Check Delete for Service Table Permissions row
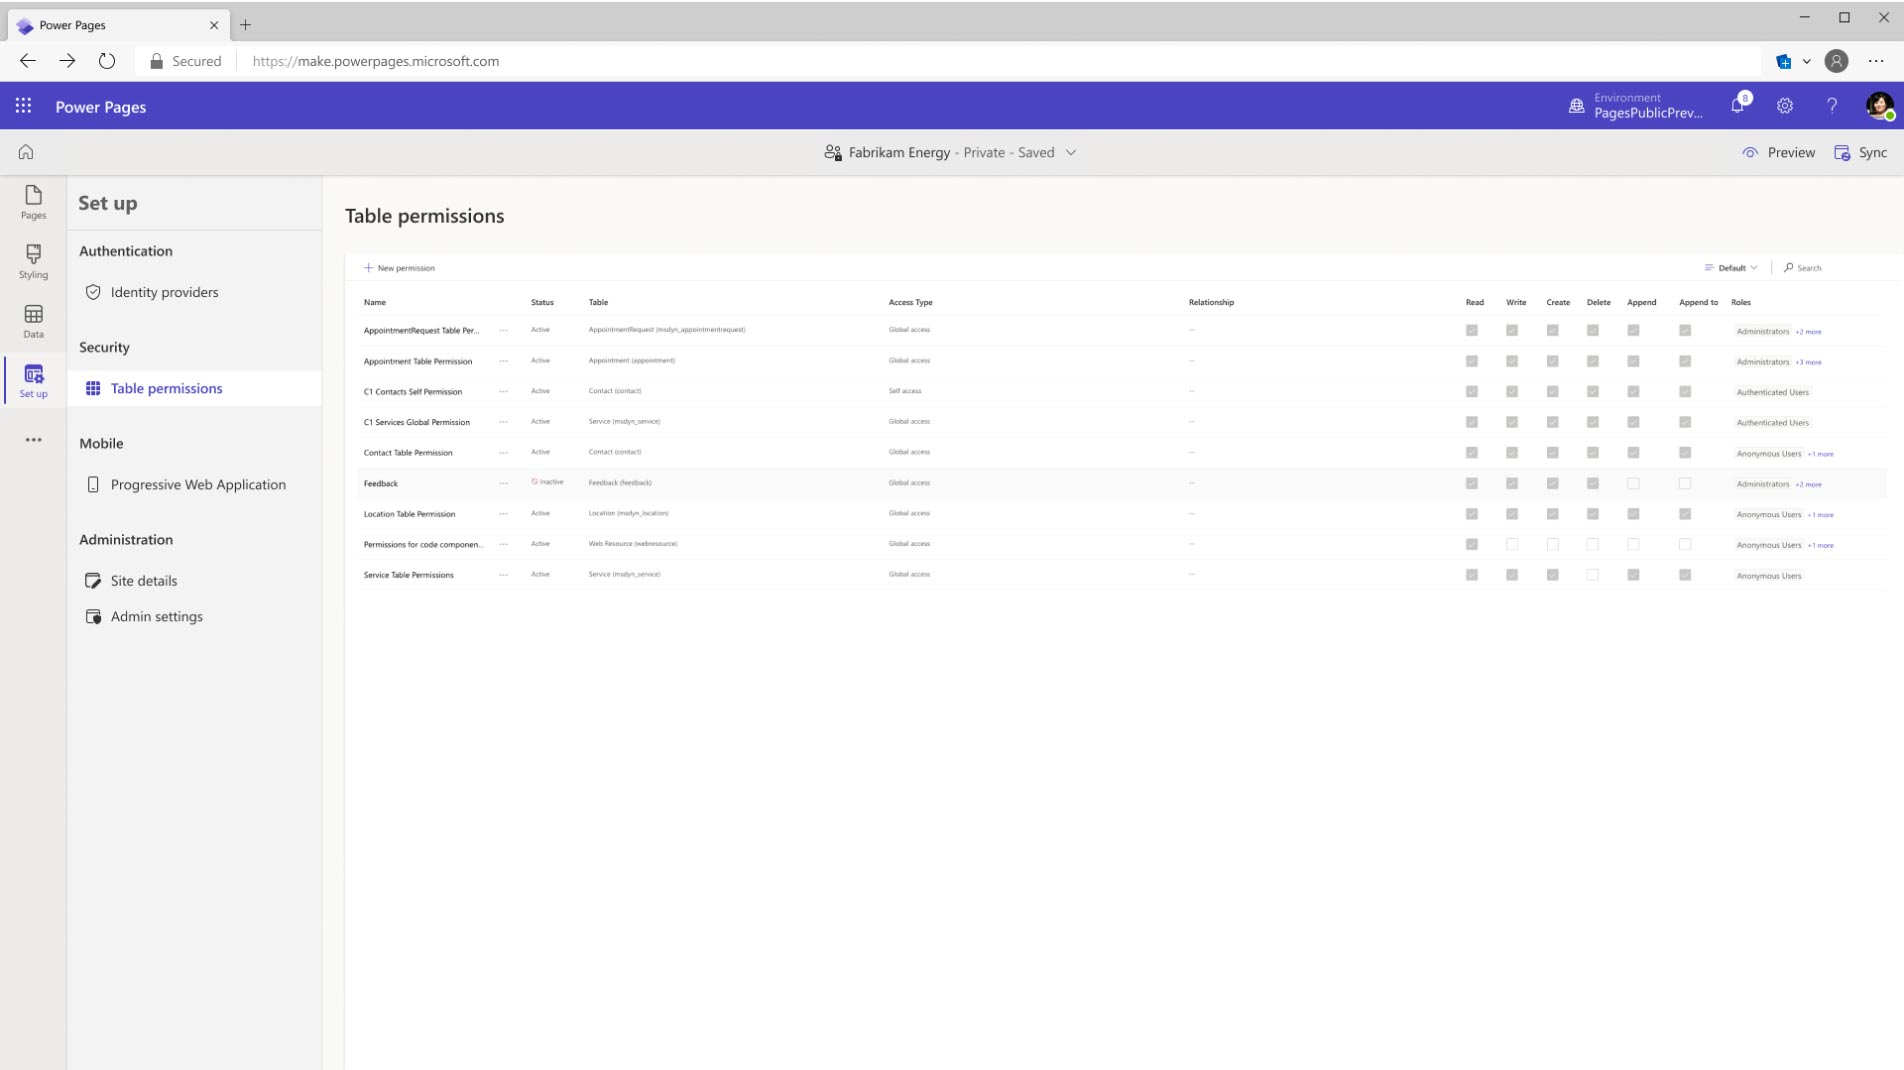Screen dimensions: 1904x1070 point(1593,575)
